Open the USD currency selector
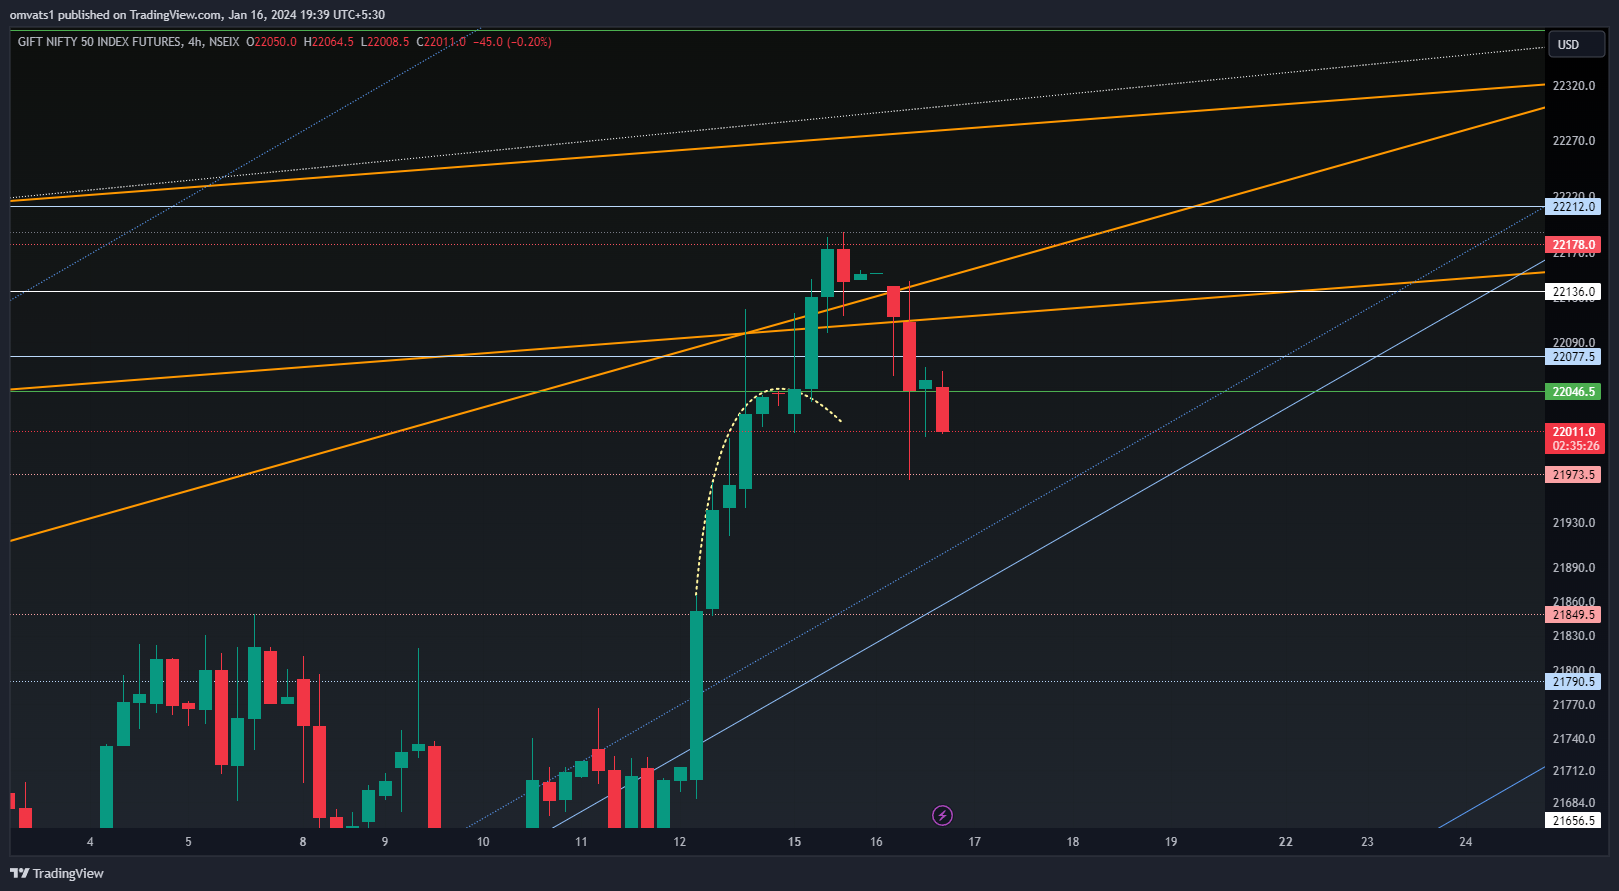This screenshot has height=891, width=1619. click(1576, 44)
